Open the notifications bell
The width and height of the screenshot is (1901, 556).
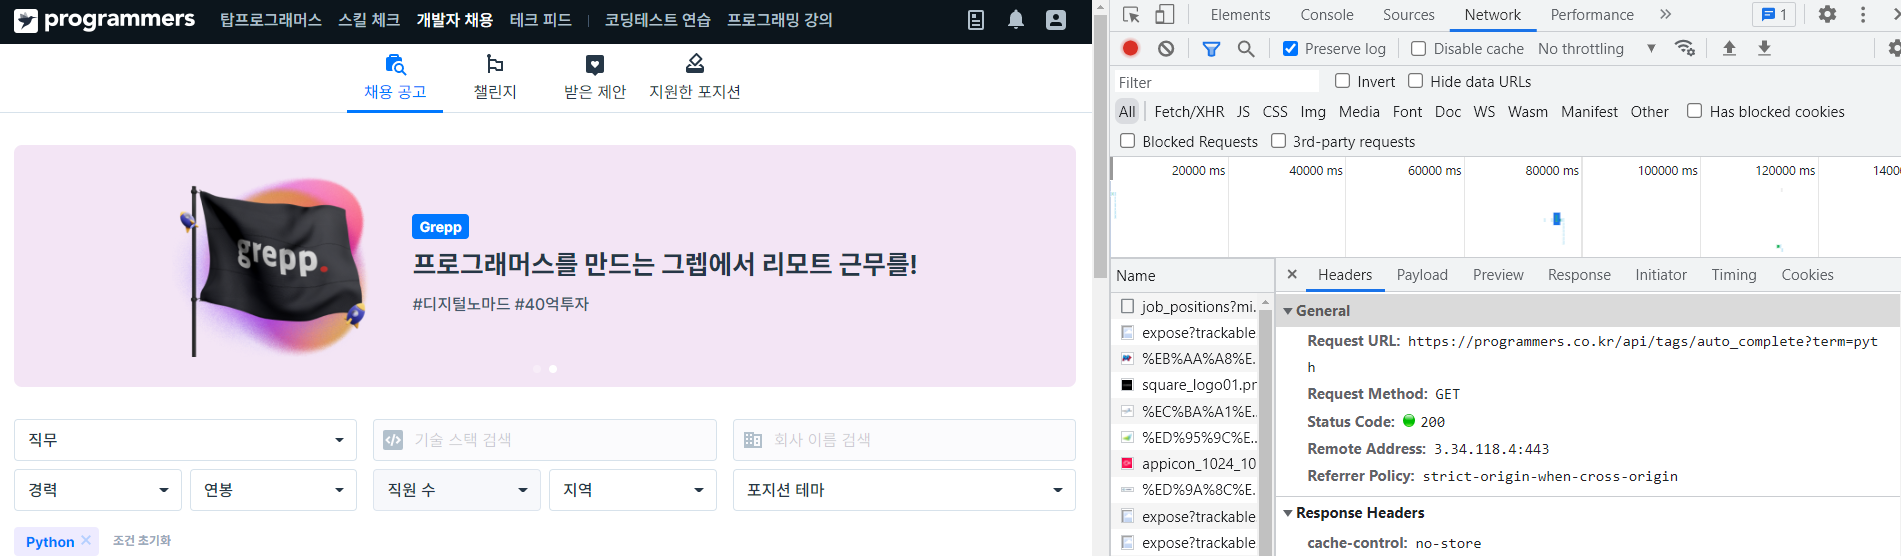(x=1016, y=20)
